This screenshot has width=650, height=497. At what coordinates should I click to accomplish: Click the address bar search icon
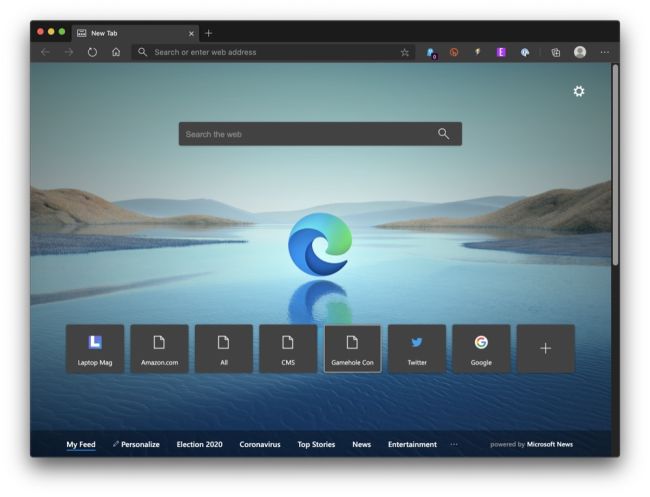point(142,52)
